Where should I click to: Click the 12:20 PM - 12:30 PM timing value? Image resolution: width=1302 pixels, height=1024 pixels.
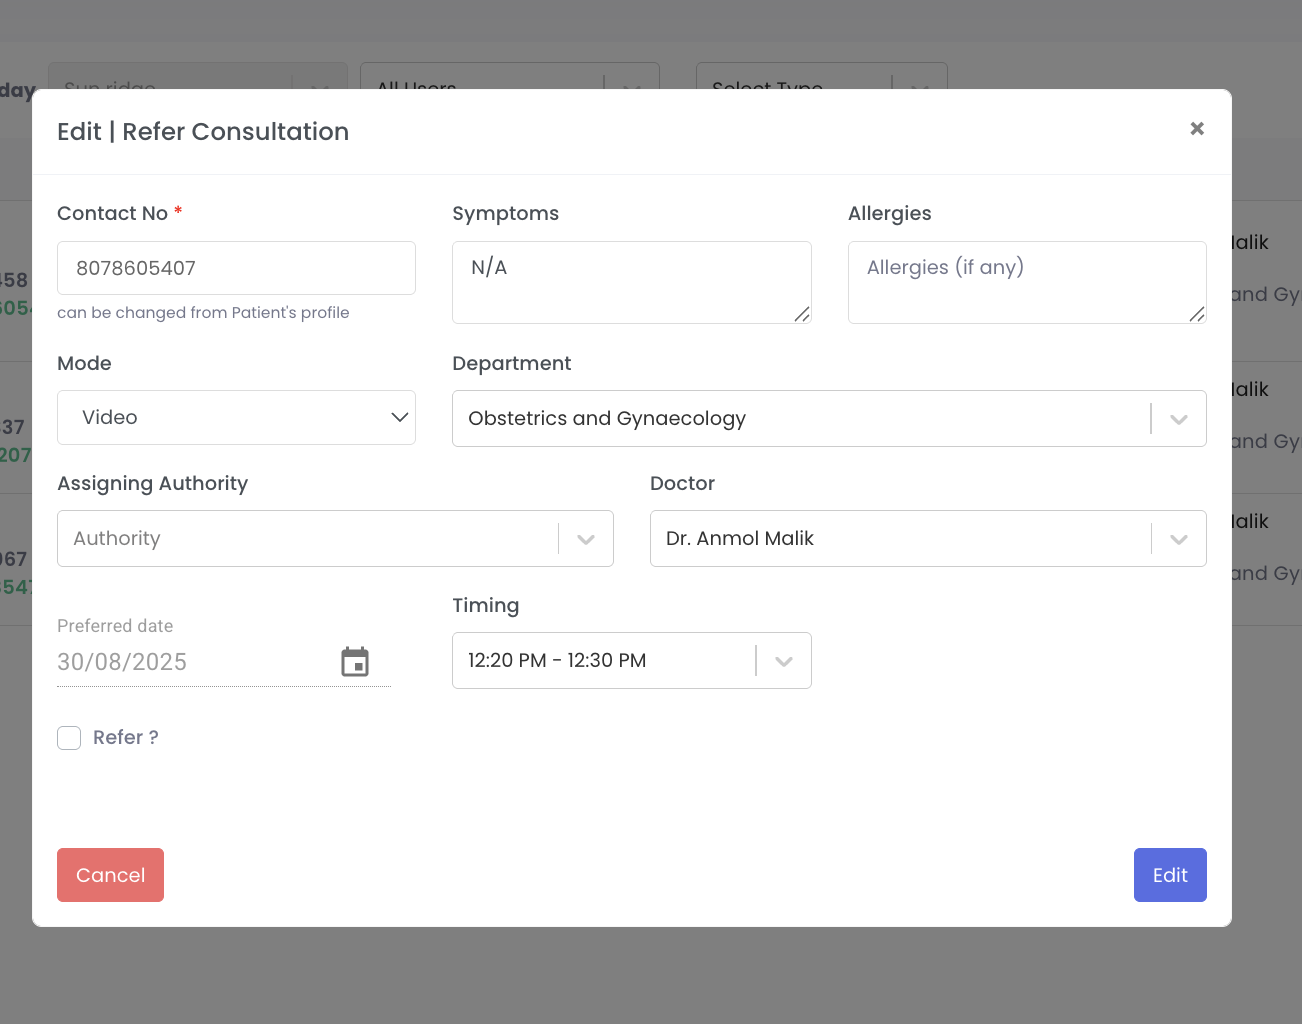557,661
